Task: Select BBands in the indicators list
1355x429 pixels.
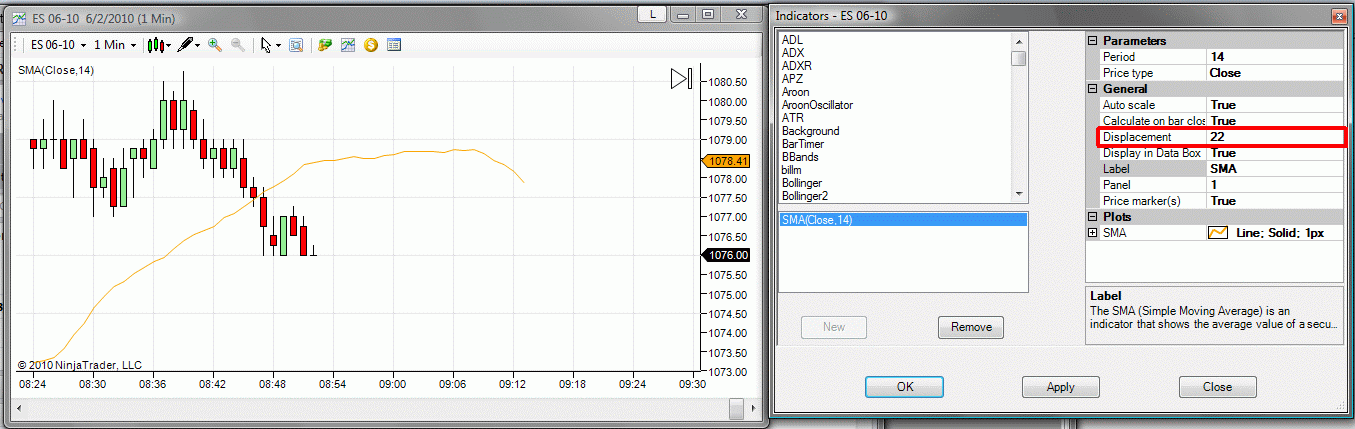Action: pos(802,157)
